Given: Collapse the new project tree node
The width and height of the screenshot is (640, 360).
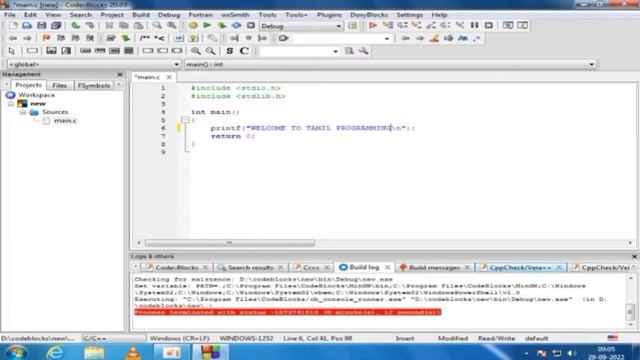Looking at the screenshot, I should coord(11,104).
